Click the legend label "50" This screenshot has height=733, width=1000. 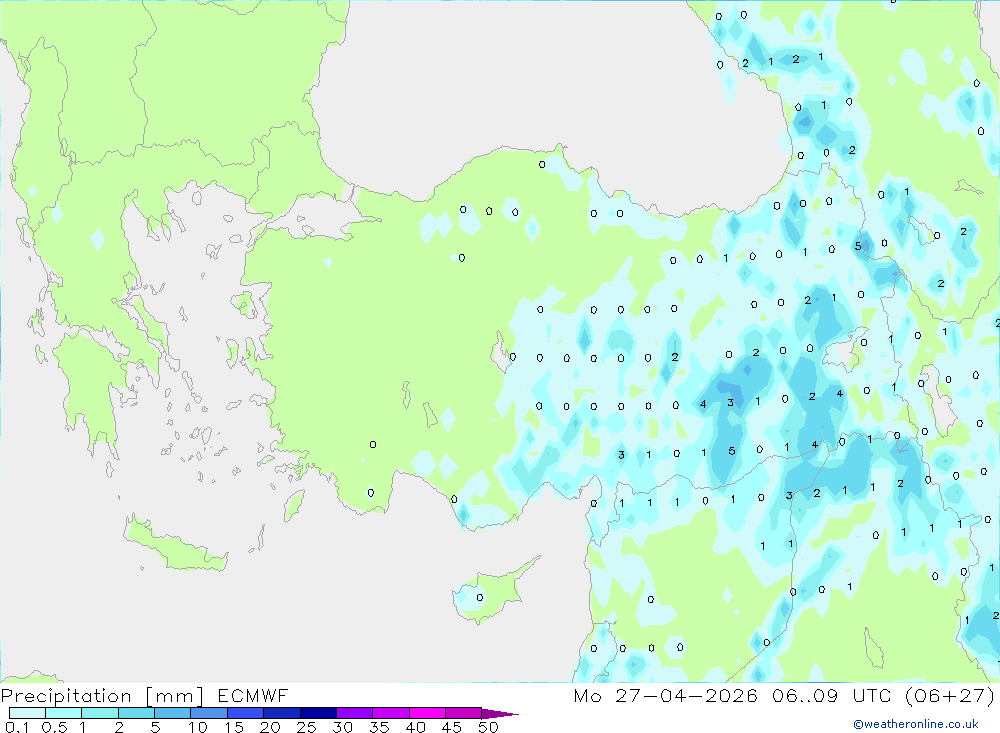point(488,727)
